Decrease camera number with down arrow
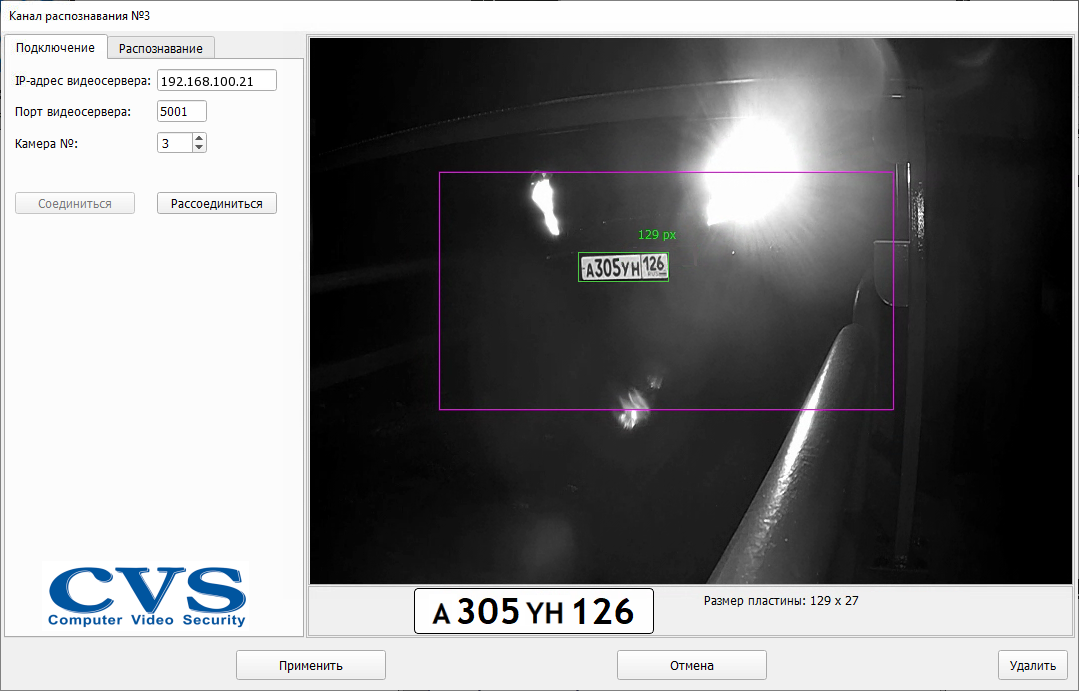1079x691 pixels. point(199,148)
